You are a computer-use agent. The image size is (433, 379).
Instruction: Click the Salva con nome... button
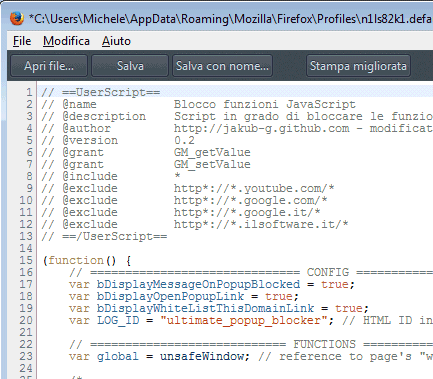[x=222, y=66]
